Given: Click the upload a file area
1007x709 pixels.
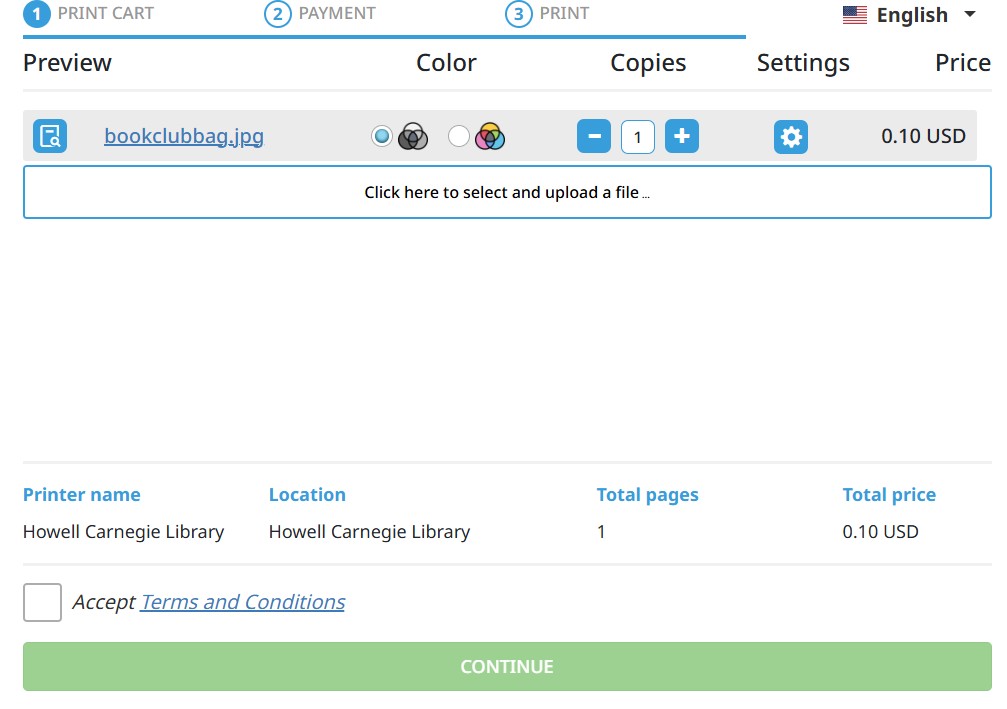Looking at the screenshot, I should pos(506,192).
